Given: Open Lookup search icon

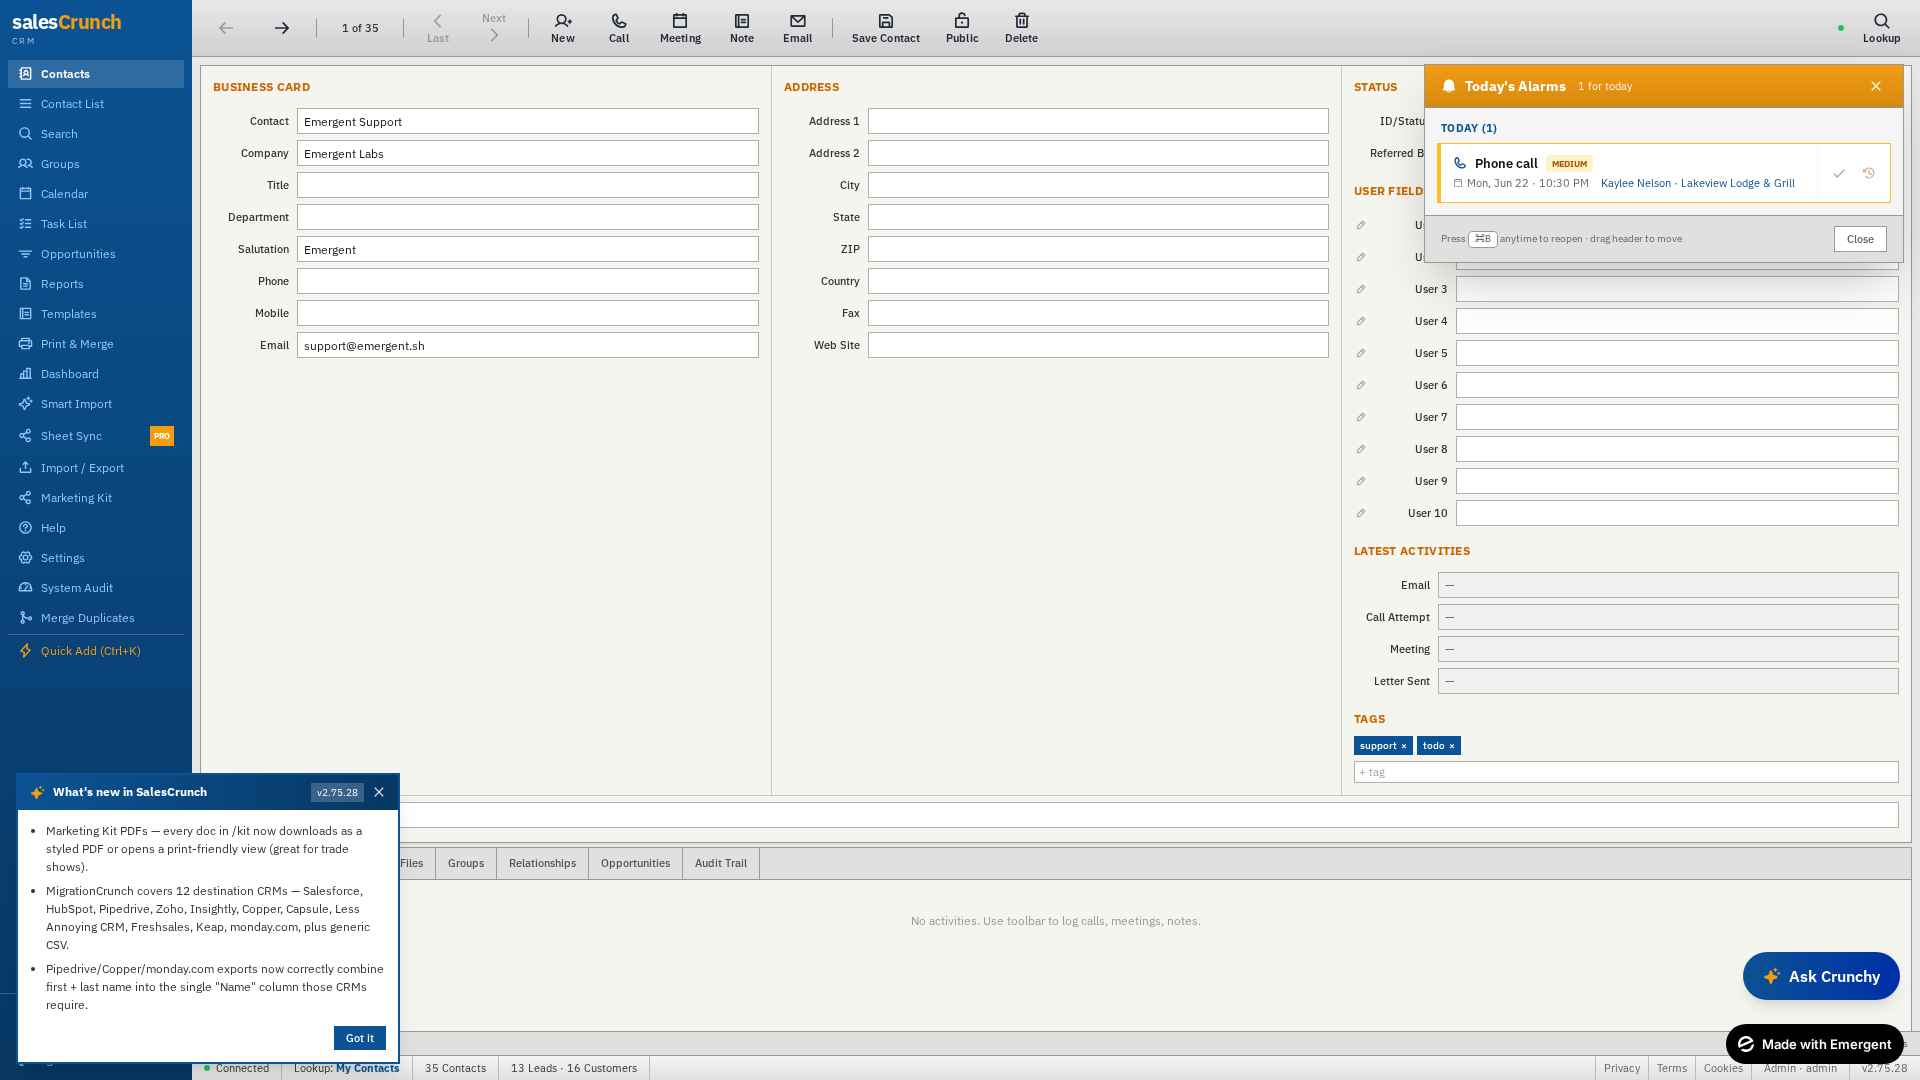Looking at the screenshot, I should click(1881, 28).
